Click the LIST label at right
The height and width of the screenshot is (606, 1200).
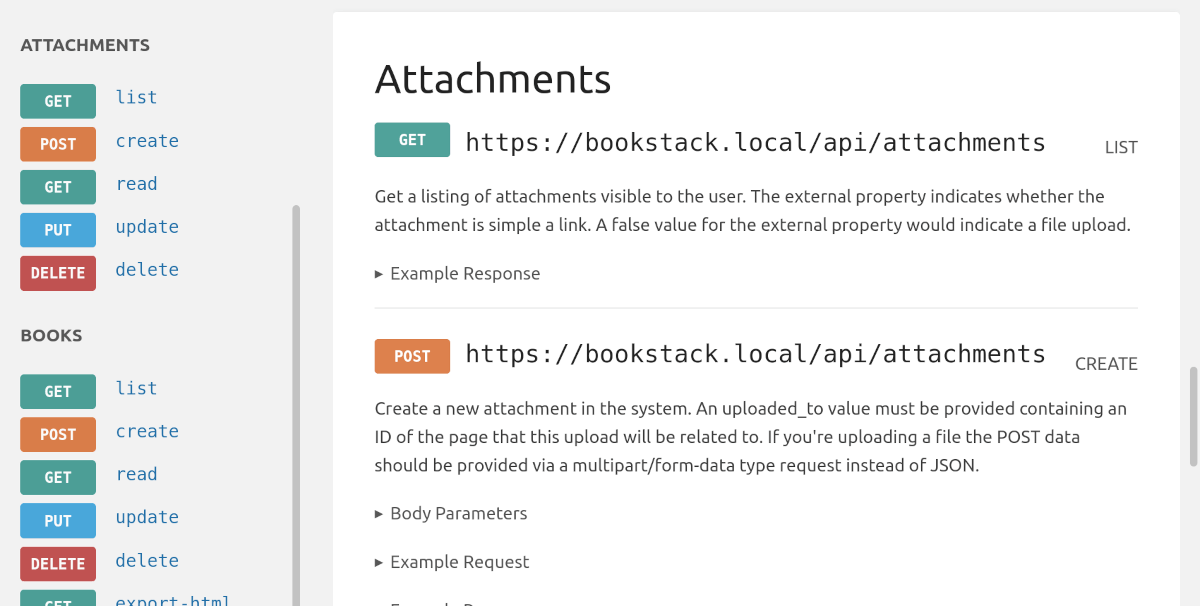(1121, 147)
